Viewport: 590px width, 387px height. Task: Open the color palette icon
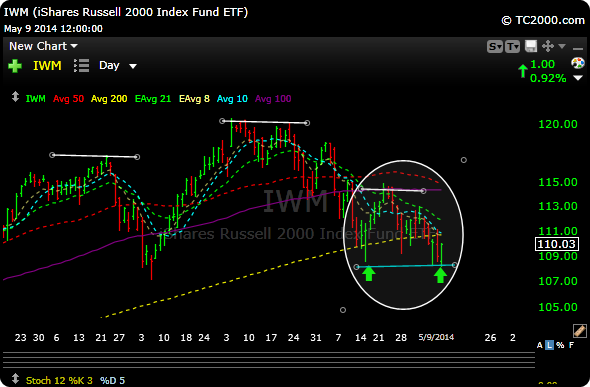tap(578, 63)
